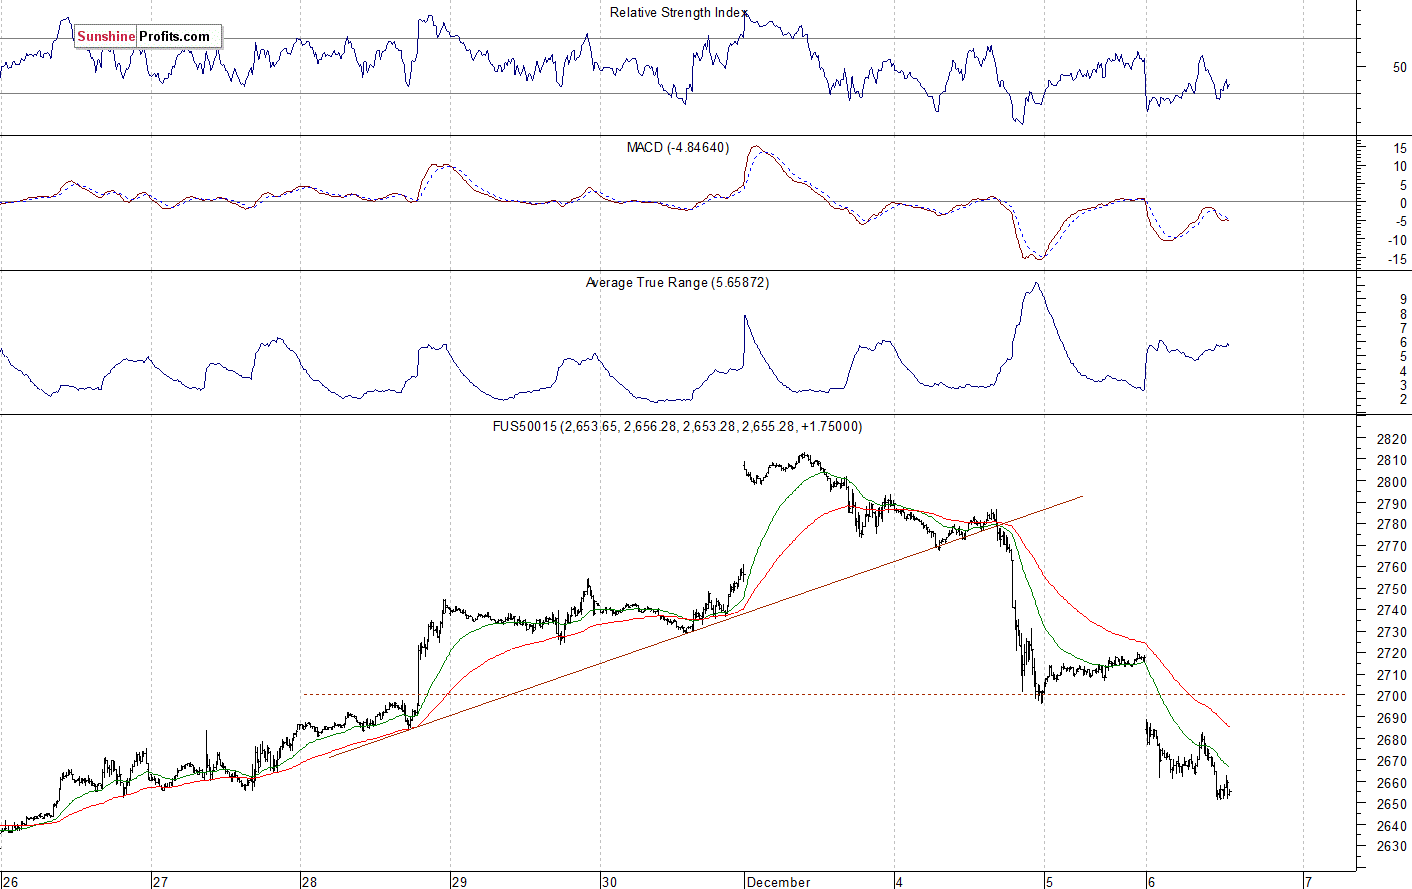
Task: Click price axis value 2810
Action: pos(1391,460)
